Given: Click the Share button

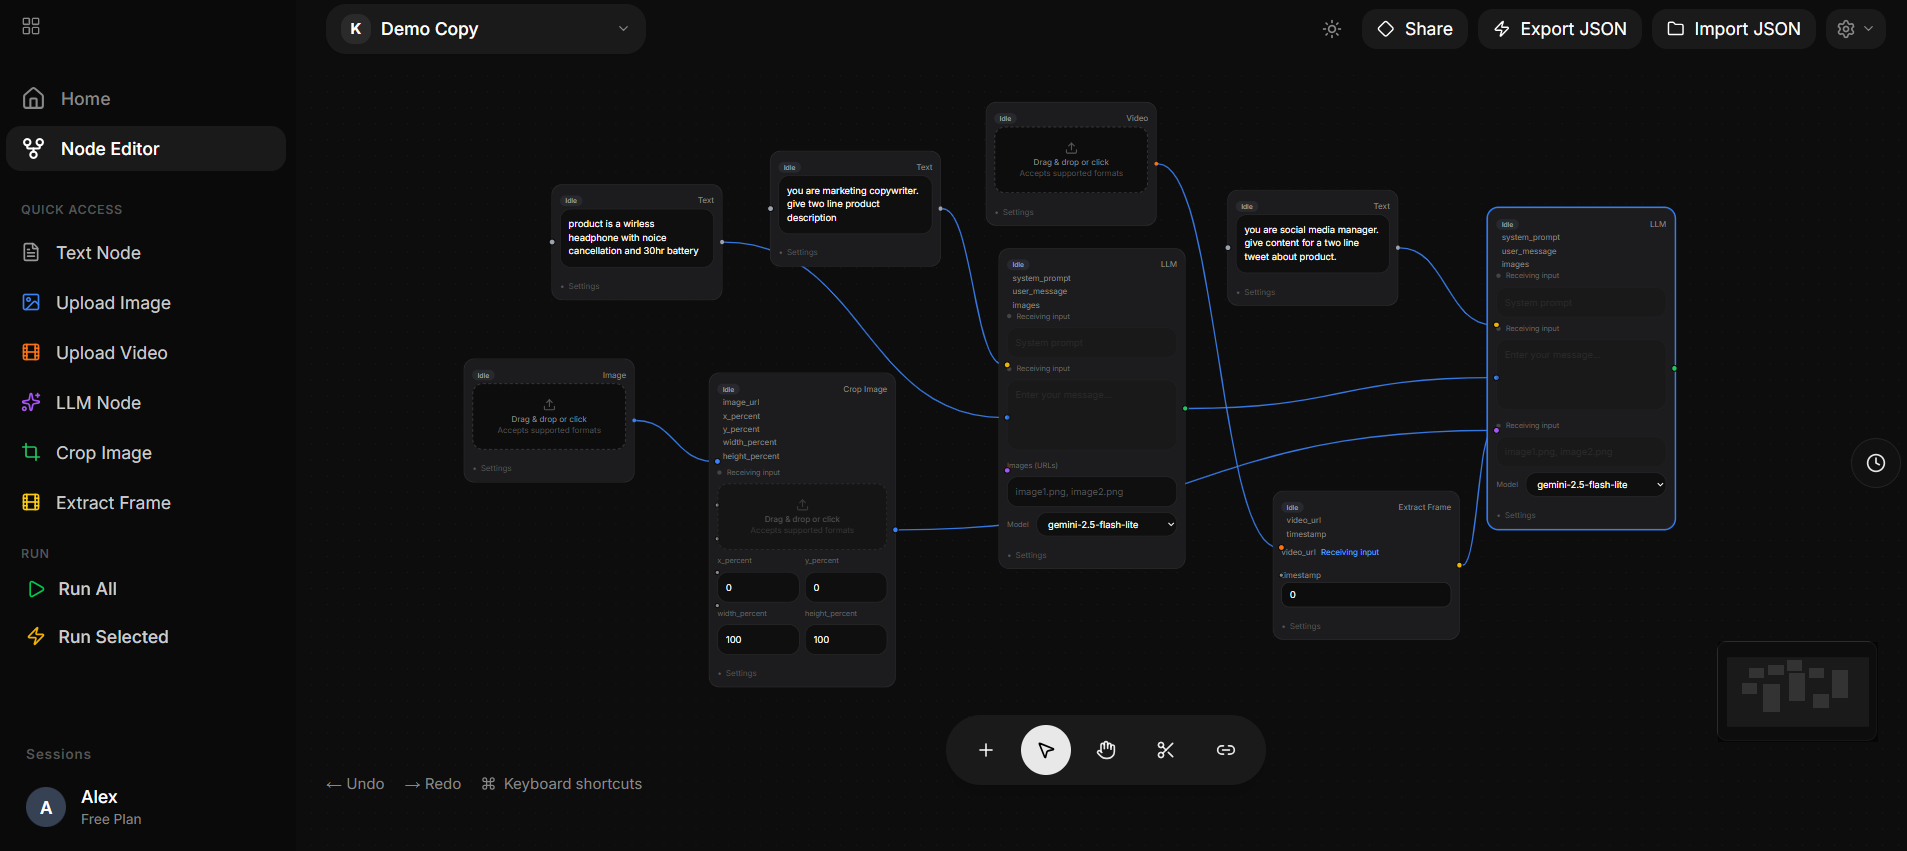Looking at the screenshot, I should tap(1414, 29).
